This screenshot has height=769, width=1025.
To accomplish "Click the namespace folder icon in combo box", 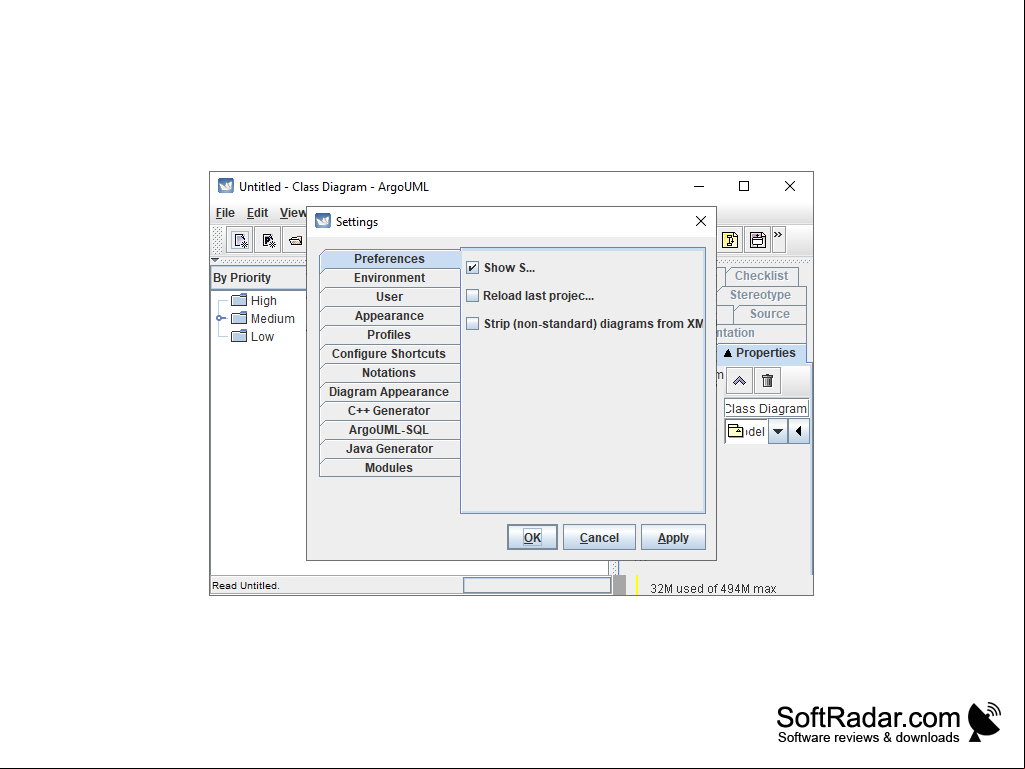I will tap(735, 431).
